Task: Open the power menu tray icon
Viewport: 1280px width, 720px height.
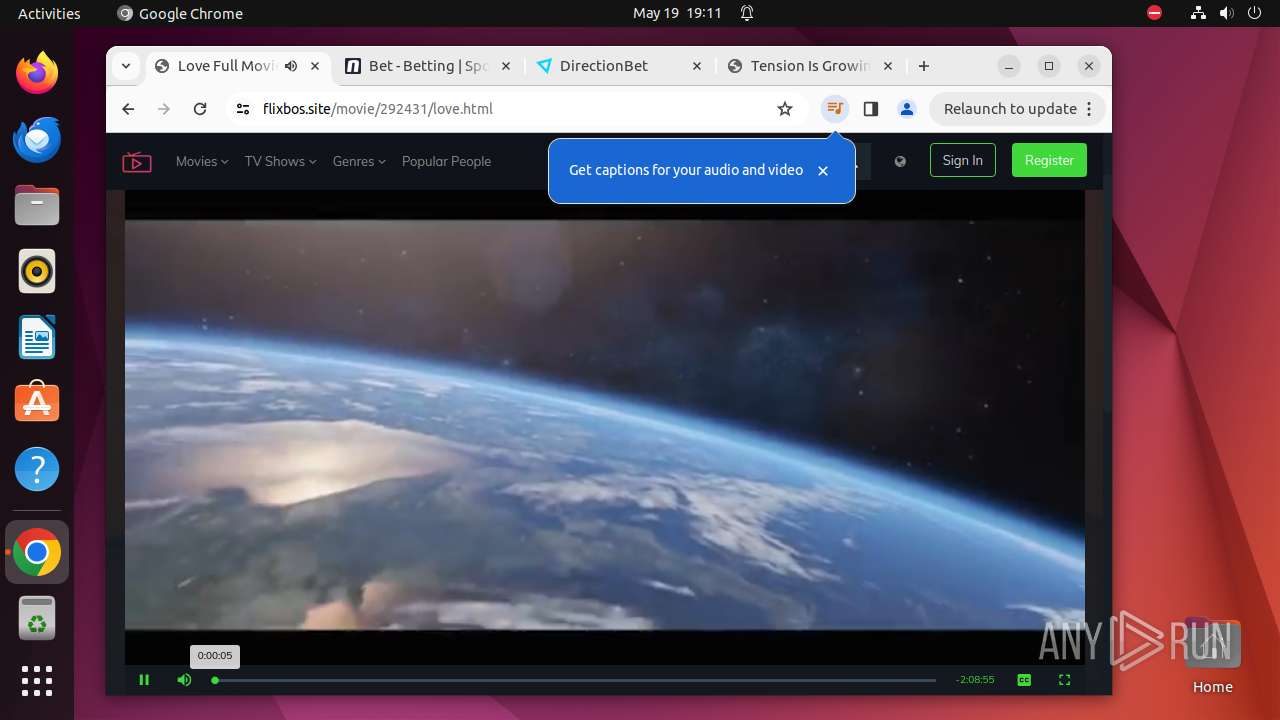Action: (x=1253, y=13)
